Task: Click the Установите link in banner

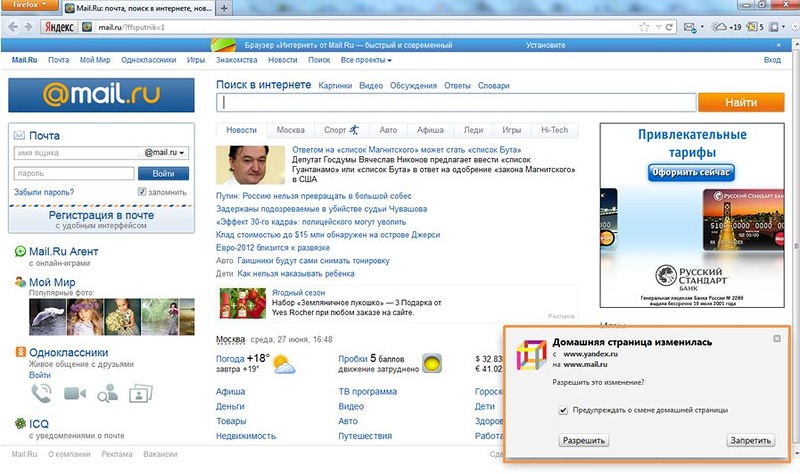Action: [545, 45]
